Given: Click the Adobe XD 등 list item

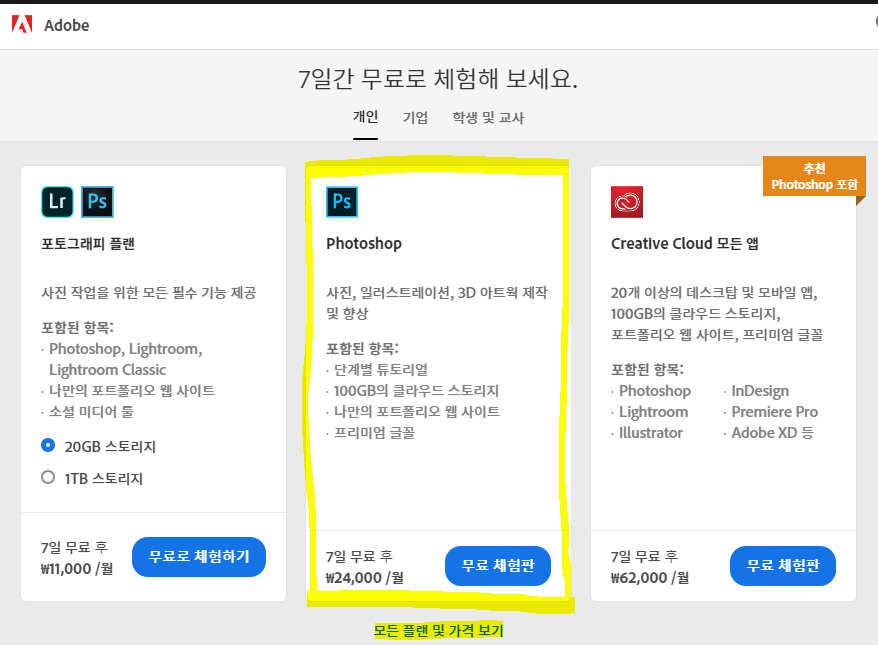Looking at the screenshot, I should point(773,433).
